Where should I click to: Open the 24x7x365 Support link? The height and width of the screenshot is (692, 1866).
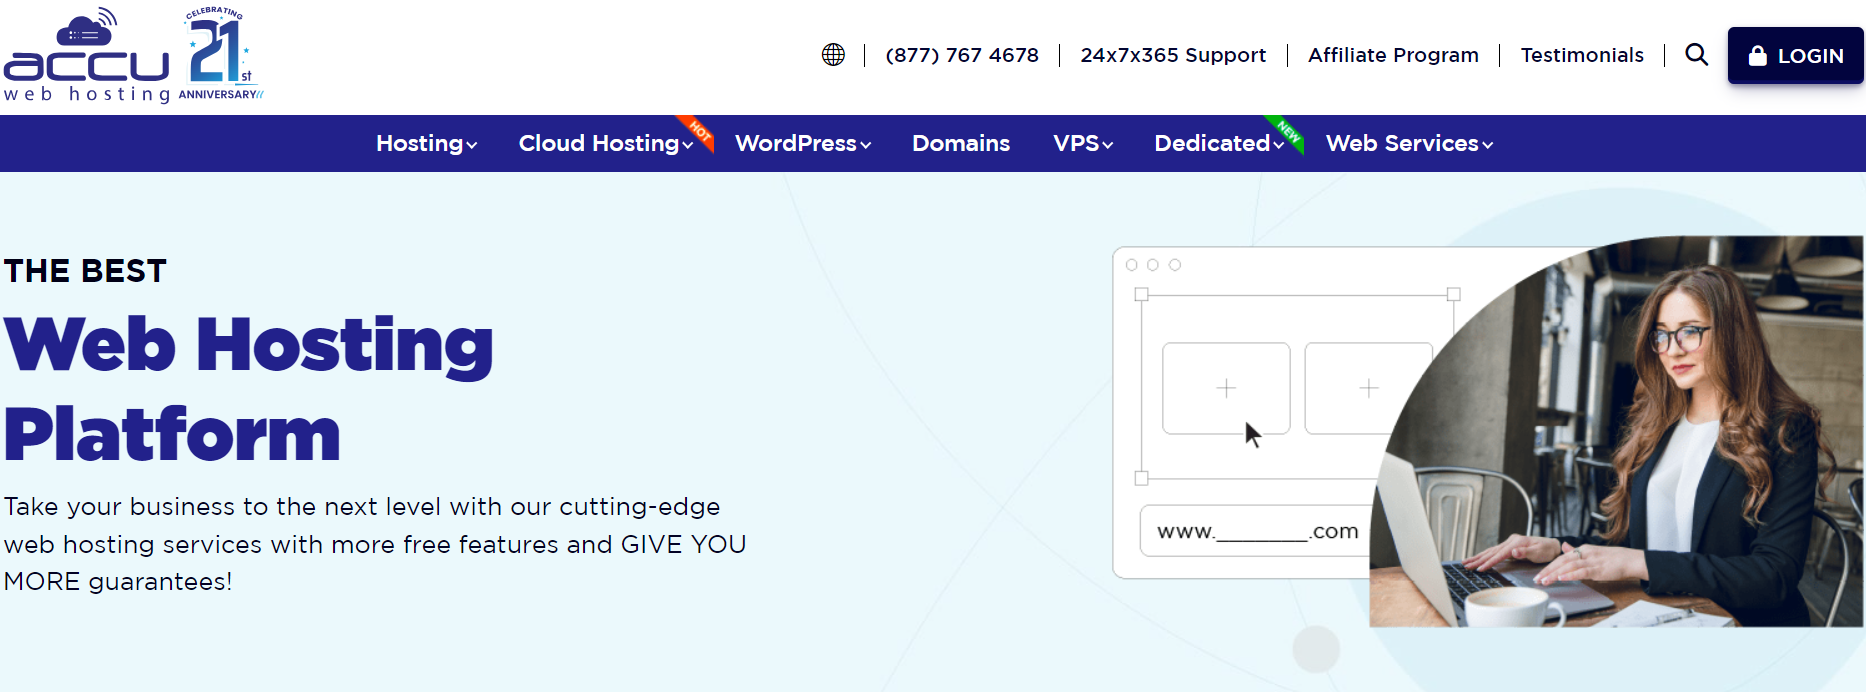click(x=1173, y=55)
